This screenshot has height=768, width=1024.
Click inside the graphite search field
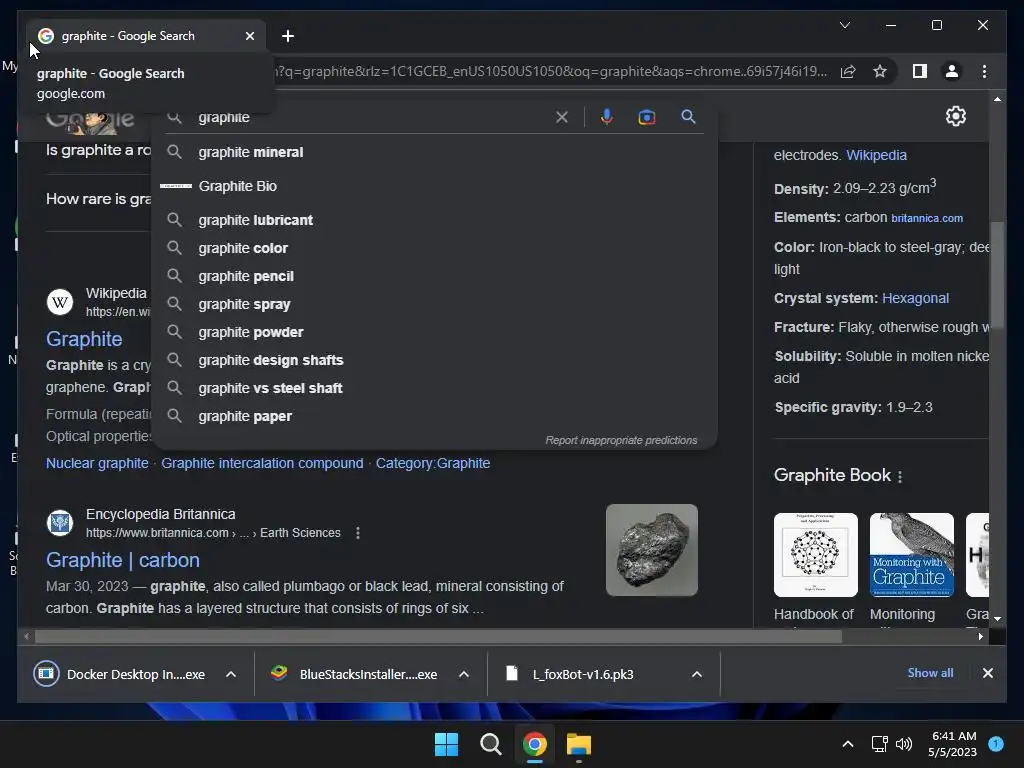372,118
